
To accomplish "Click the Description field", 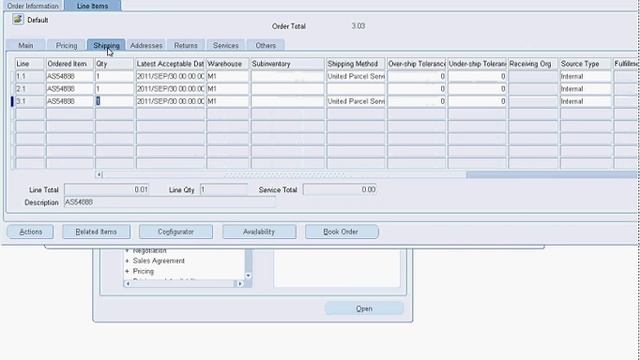I will 170,202.
